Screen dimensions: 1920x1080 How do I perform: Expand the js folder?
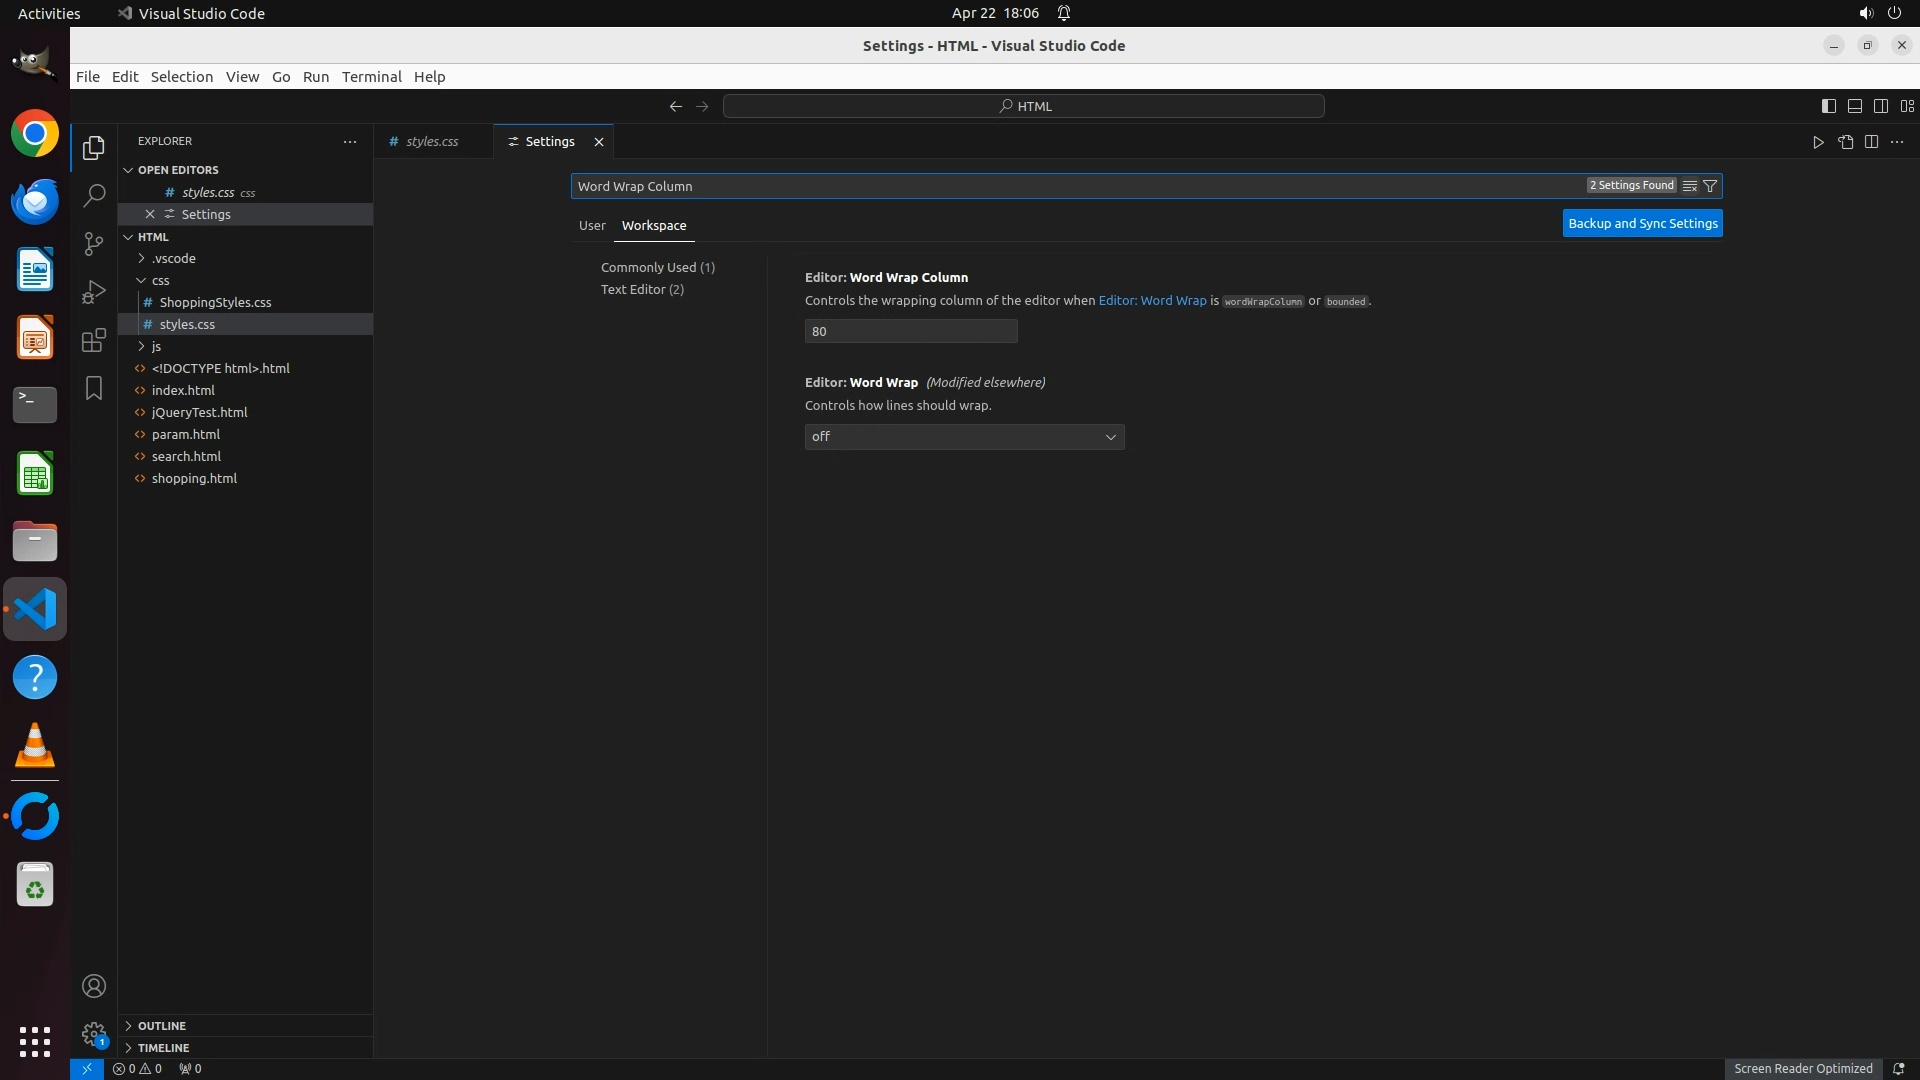(156, 346)
